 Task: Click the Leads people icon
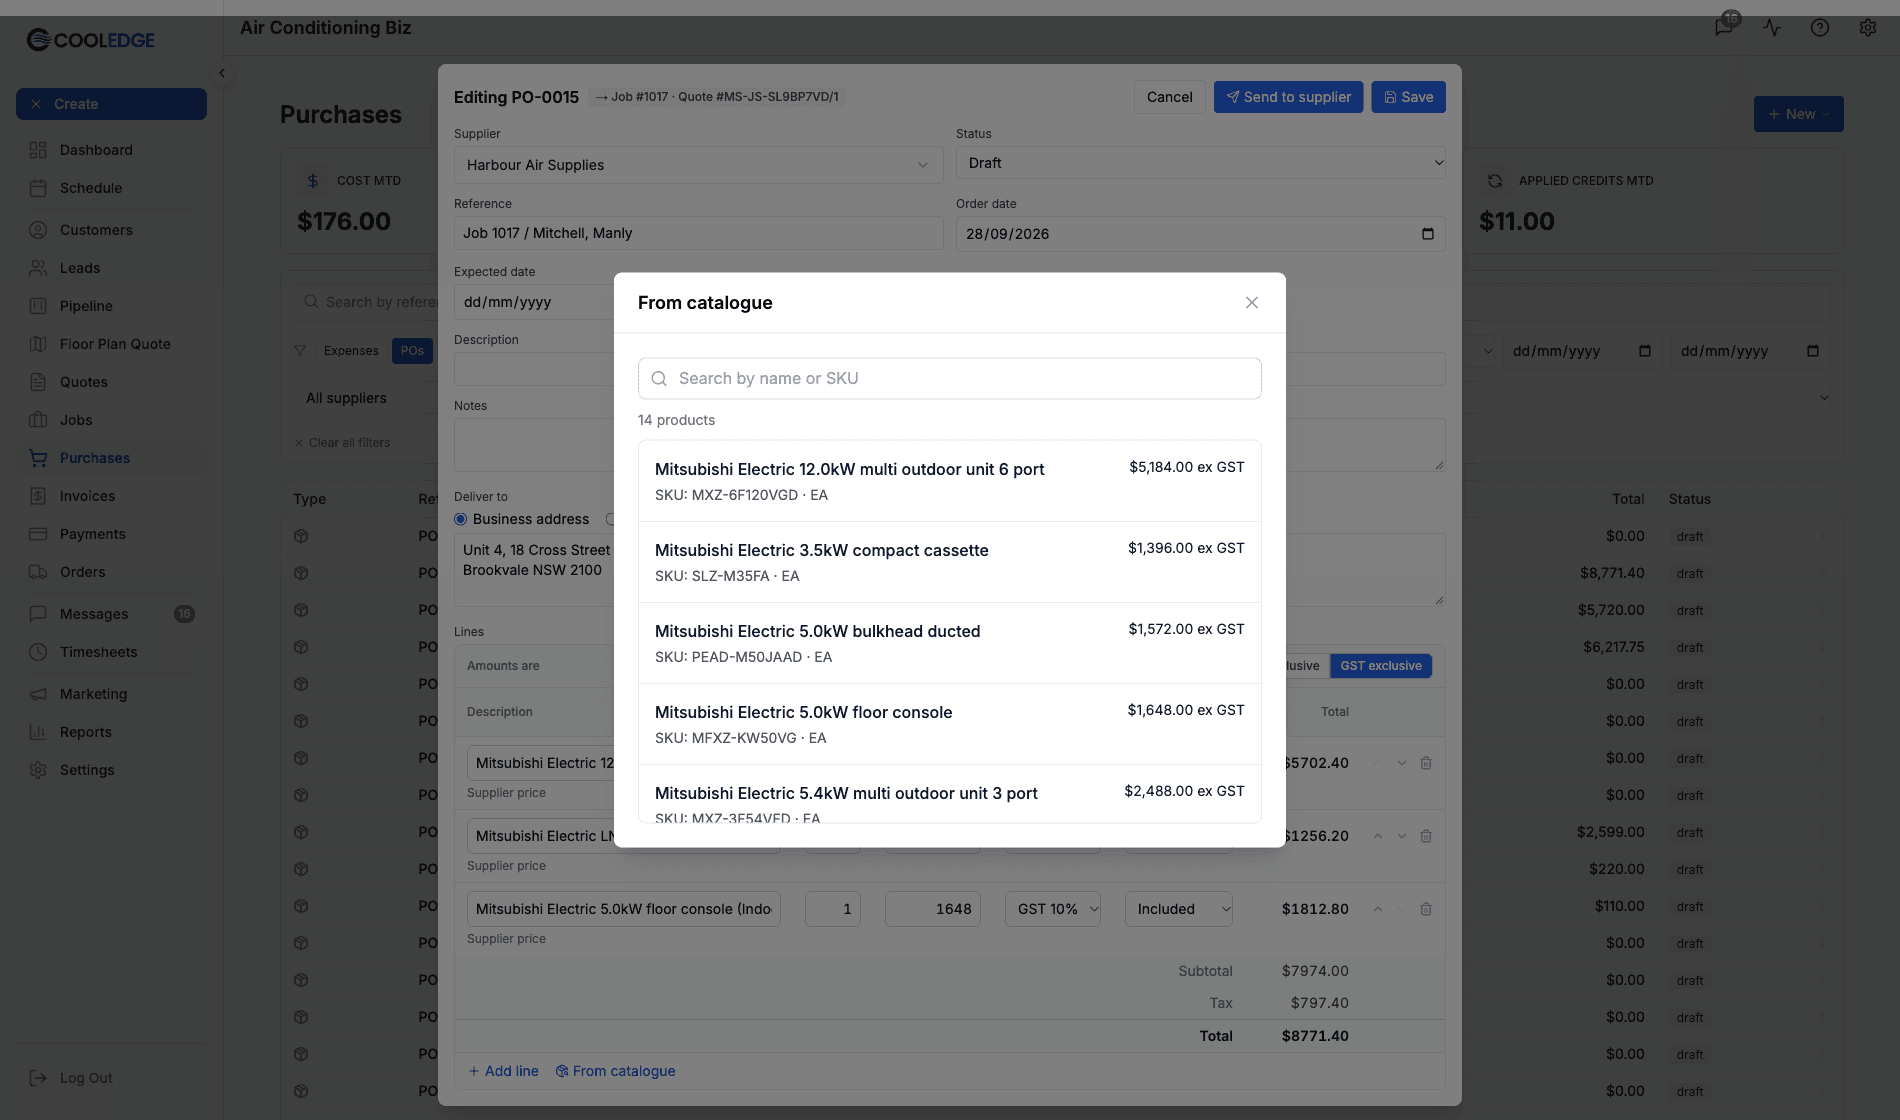pyautogui.click(x=38, y=268)
